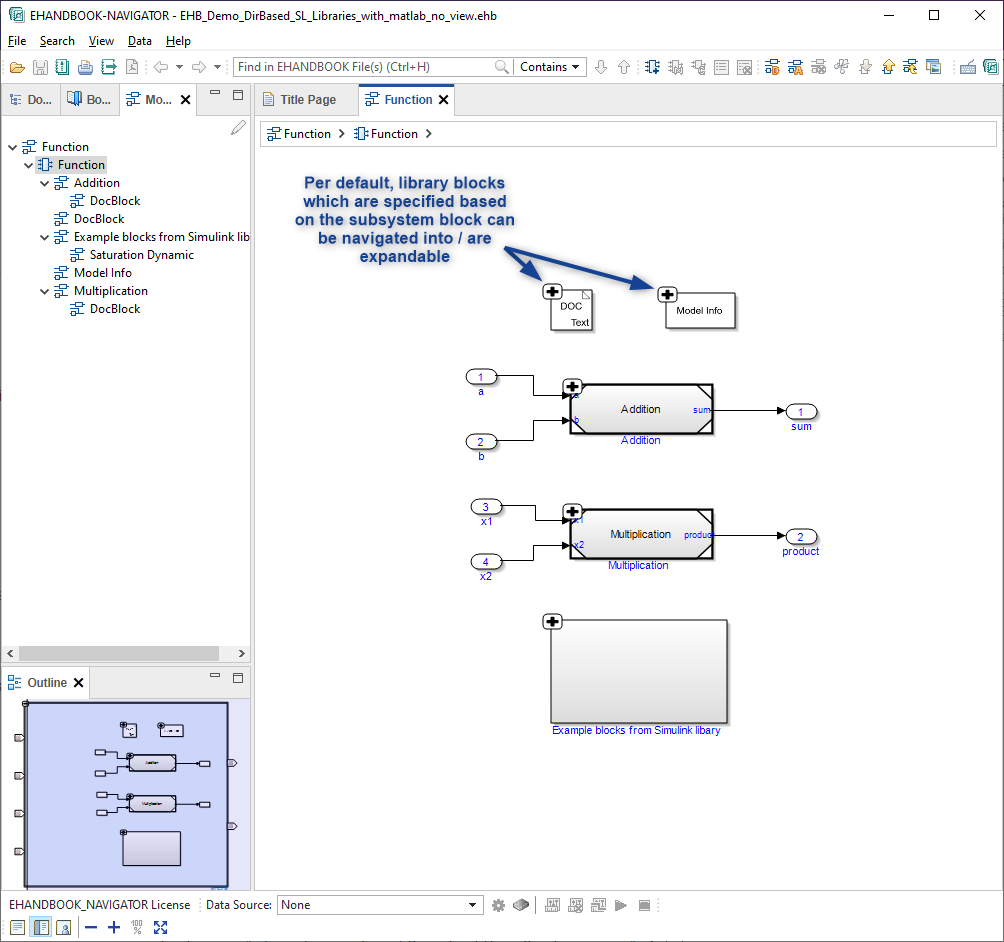Select the Print icon in the toolbar

(x=85, y=68)
